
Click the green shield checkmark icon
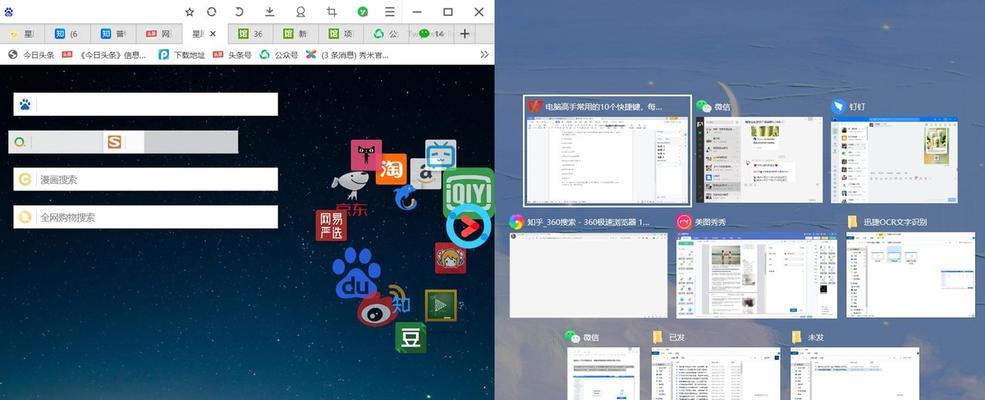coord(362,12)
